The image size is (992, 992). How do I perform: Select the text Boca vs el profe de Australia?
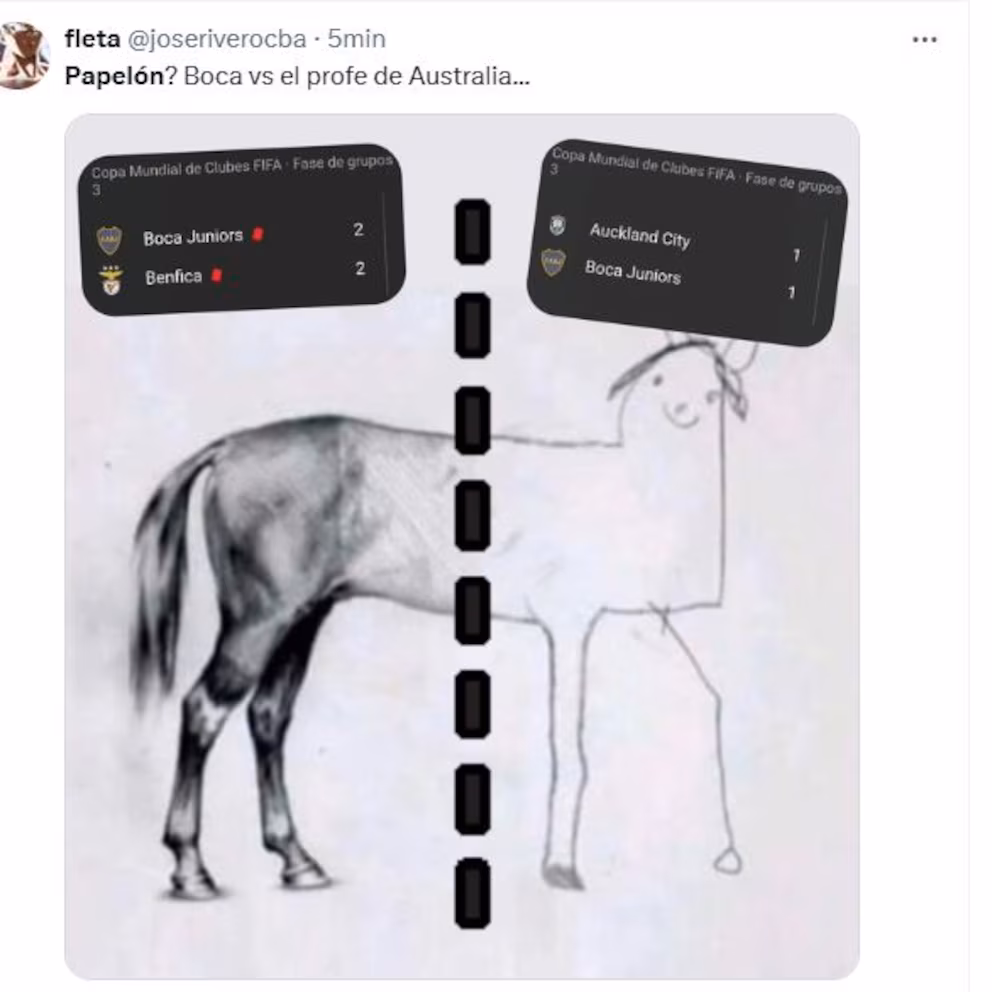(x=357, y=76)
